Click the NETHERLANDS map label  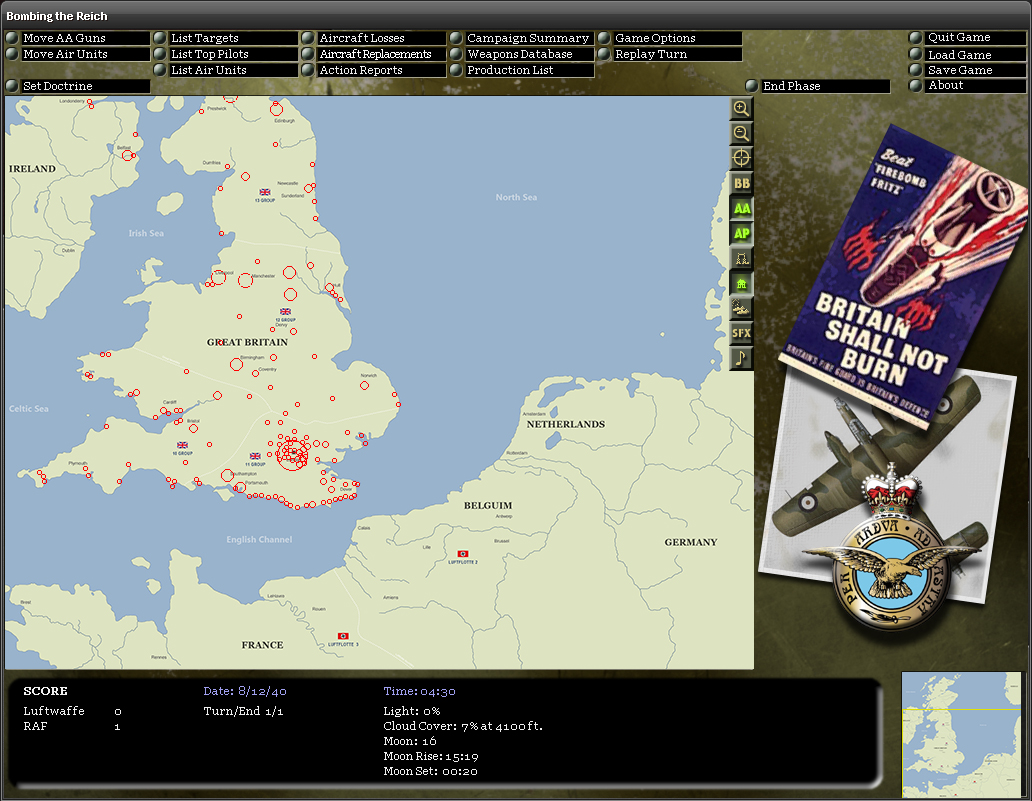coord(565,425)
